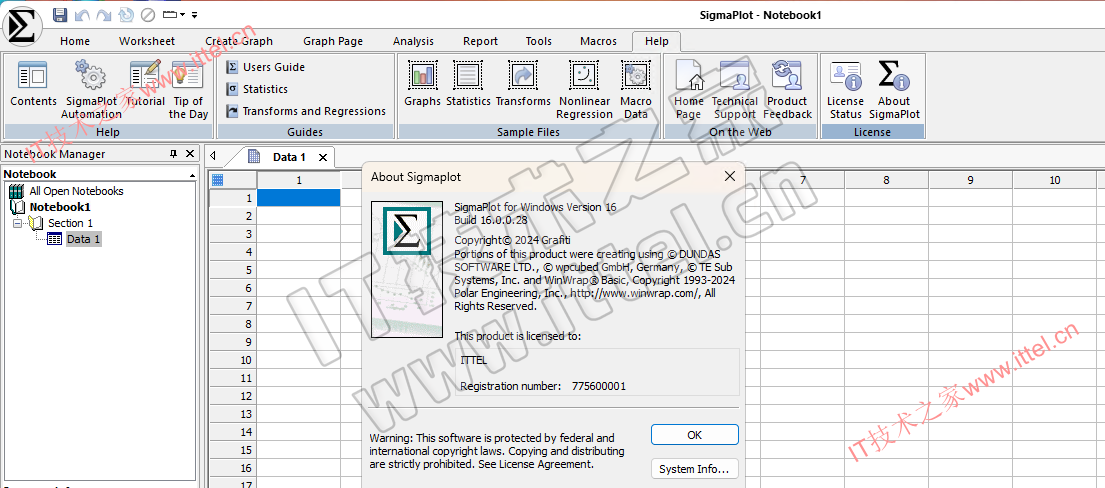
Task: Open Transforms and Regressions guide
Action: 306,111
